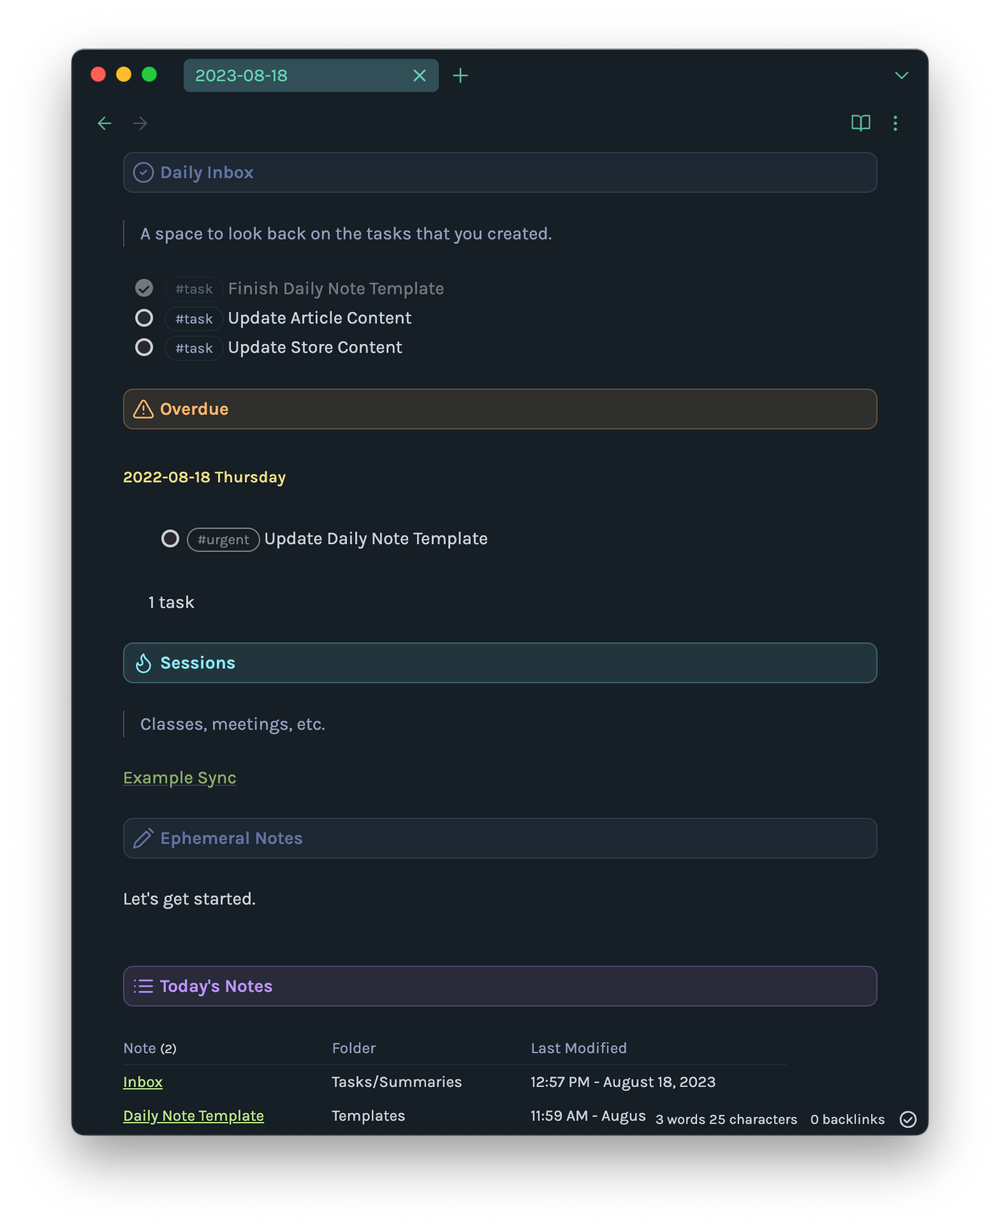
Task: Click the sync status checkmark icon
Action: [908, 1119]
